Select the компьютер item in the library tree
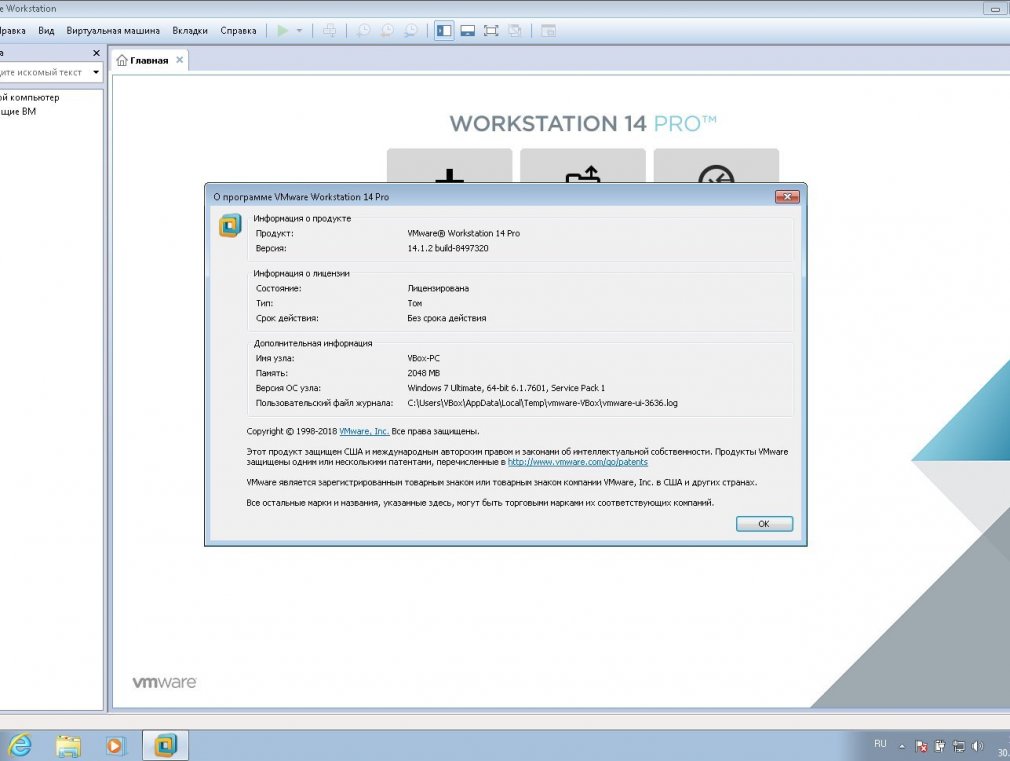This screenshot has height=761, width=1010. pyautogui.click(x=30, y=97)
